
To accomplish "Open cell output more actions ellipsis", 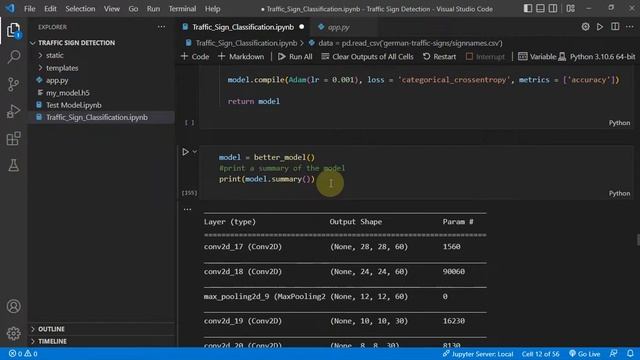I will [187, 209].
